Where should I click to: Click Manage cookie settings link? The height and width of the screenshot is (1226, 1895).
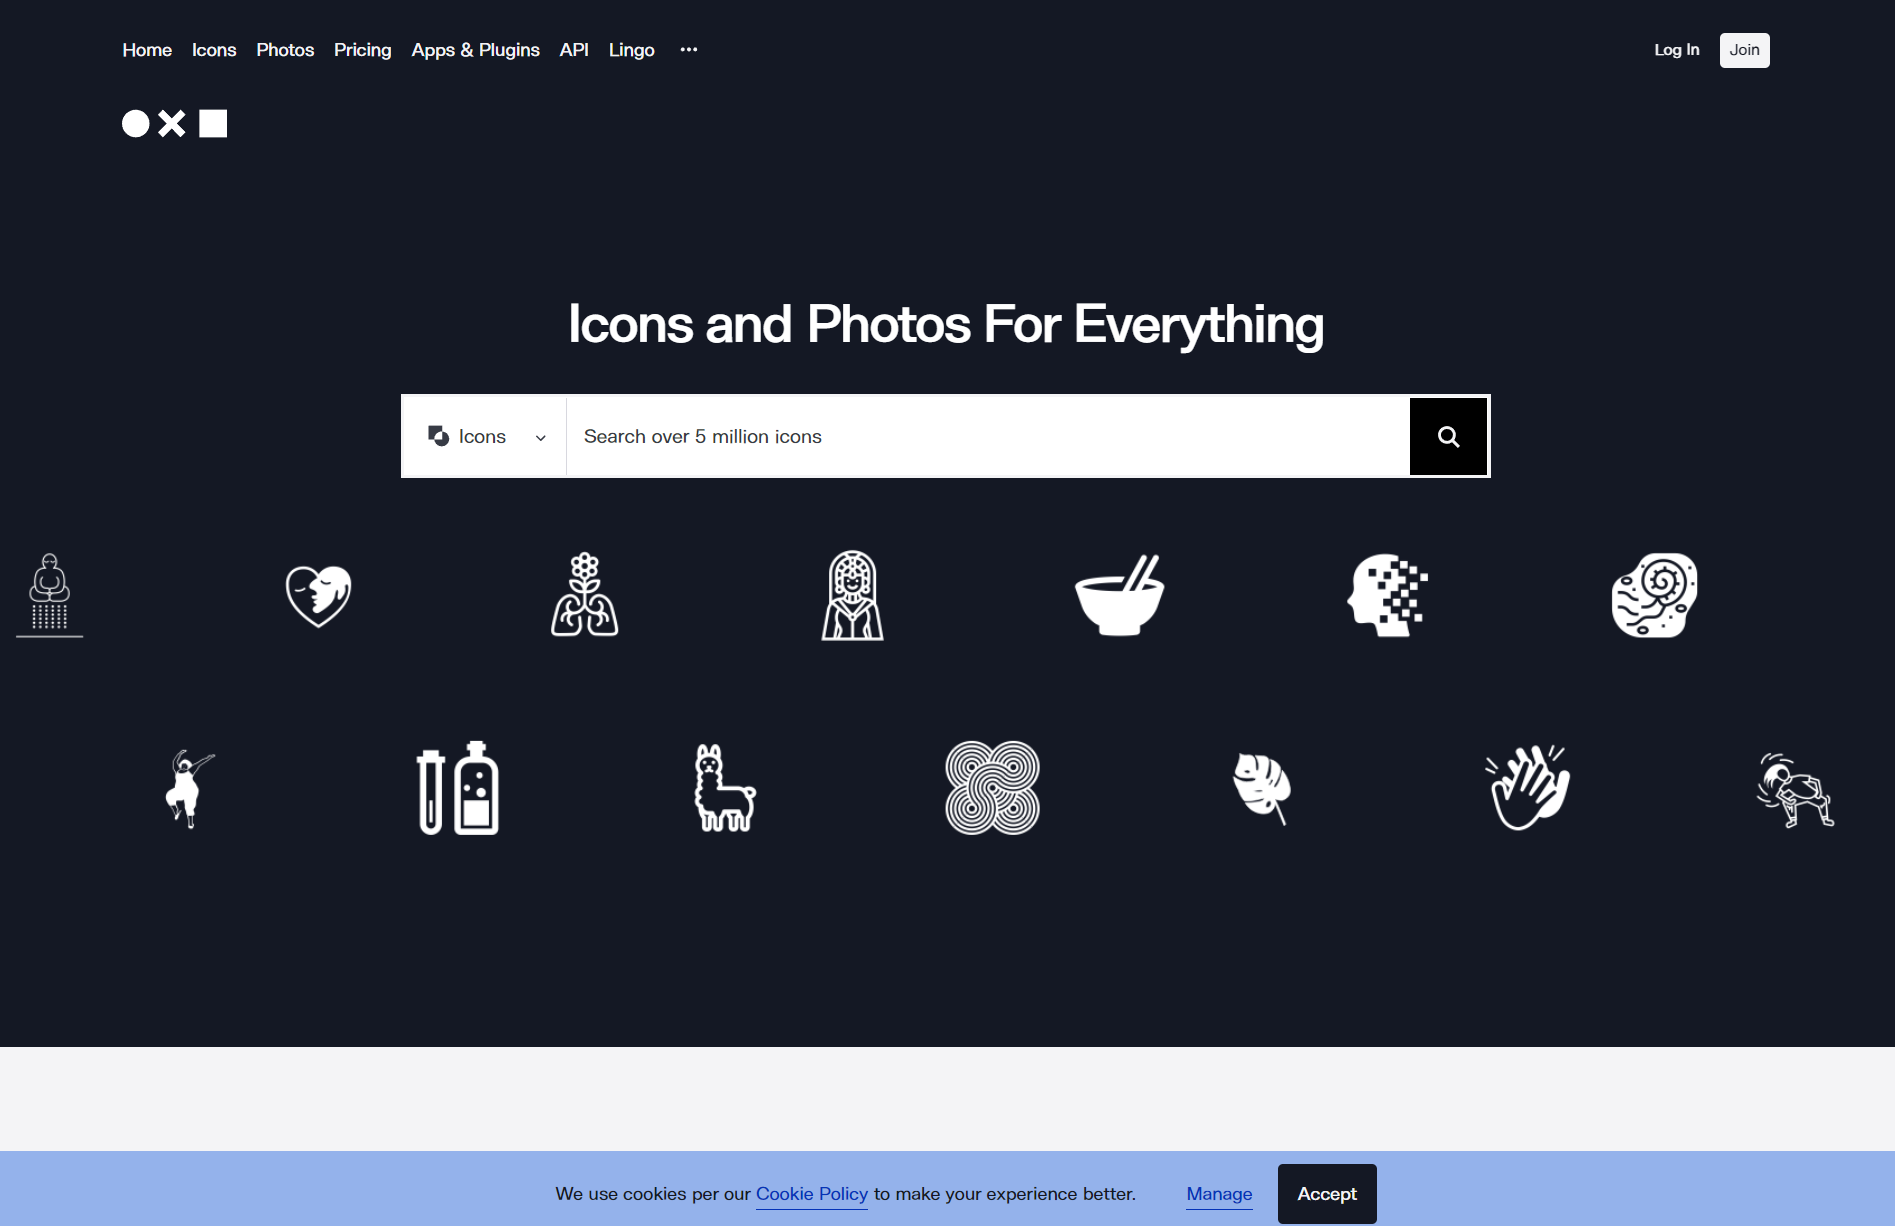1219,1194
